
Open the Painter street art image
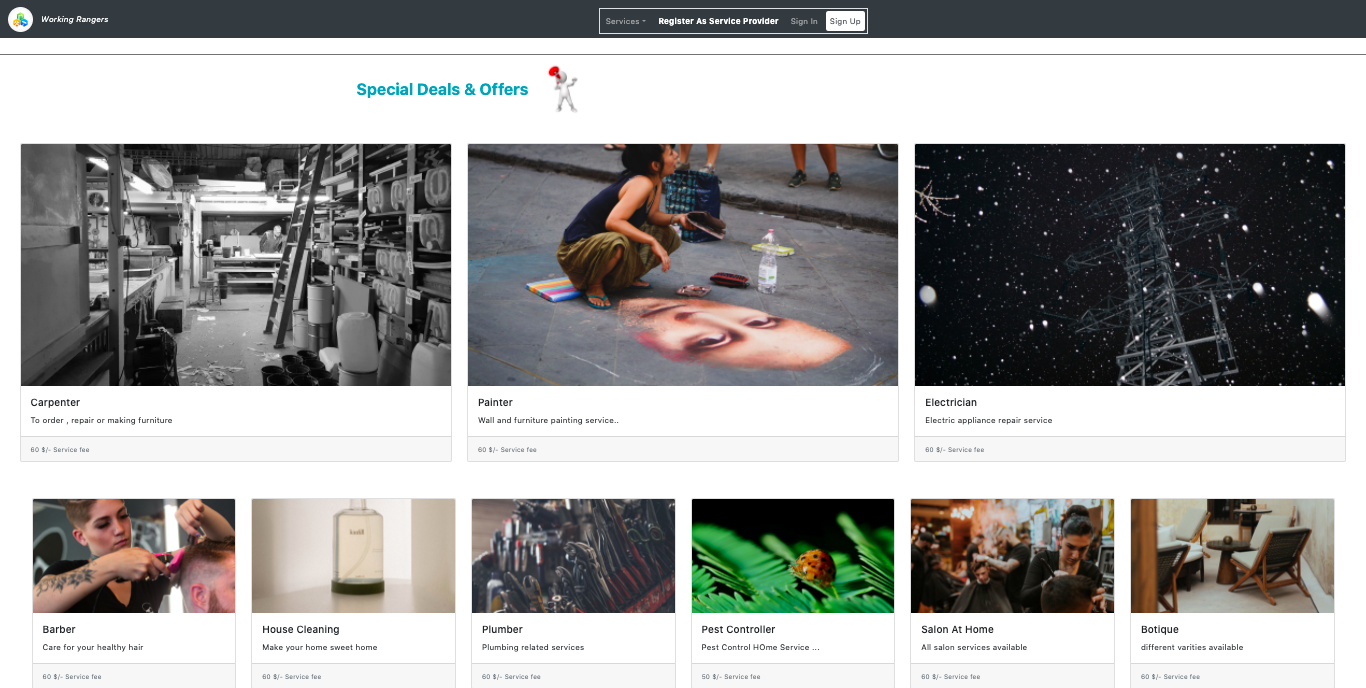pyautogui.click(x=683, y=265)
